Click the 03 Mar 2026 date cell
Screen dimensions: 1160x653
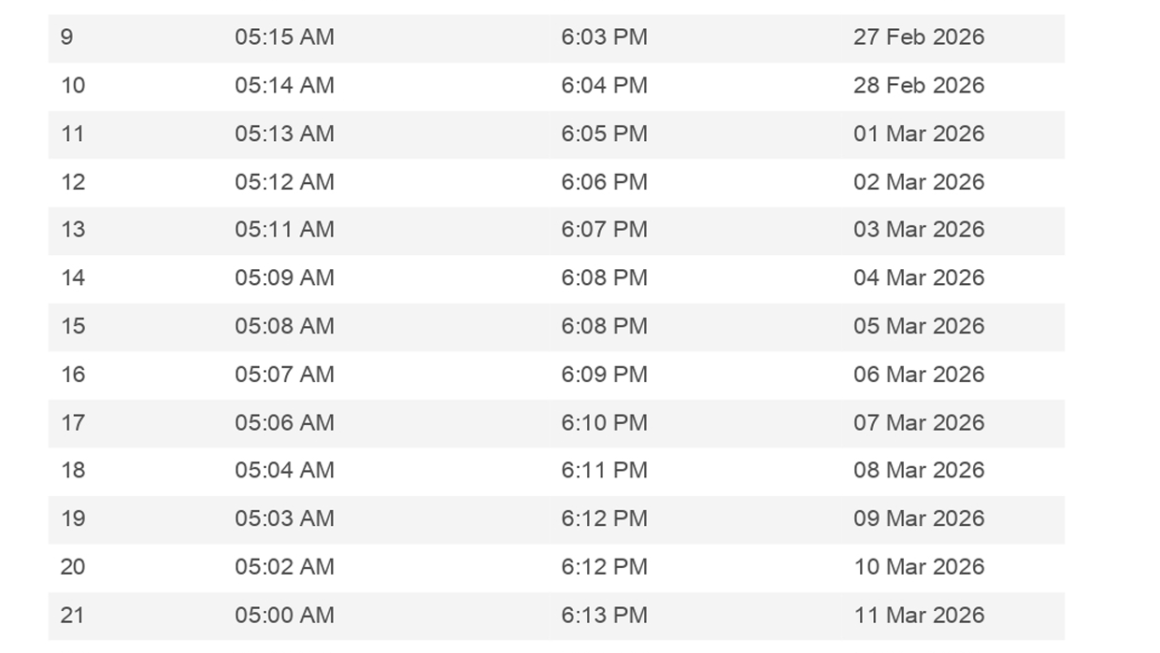coord(918,230)
